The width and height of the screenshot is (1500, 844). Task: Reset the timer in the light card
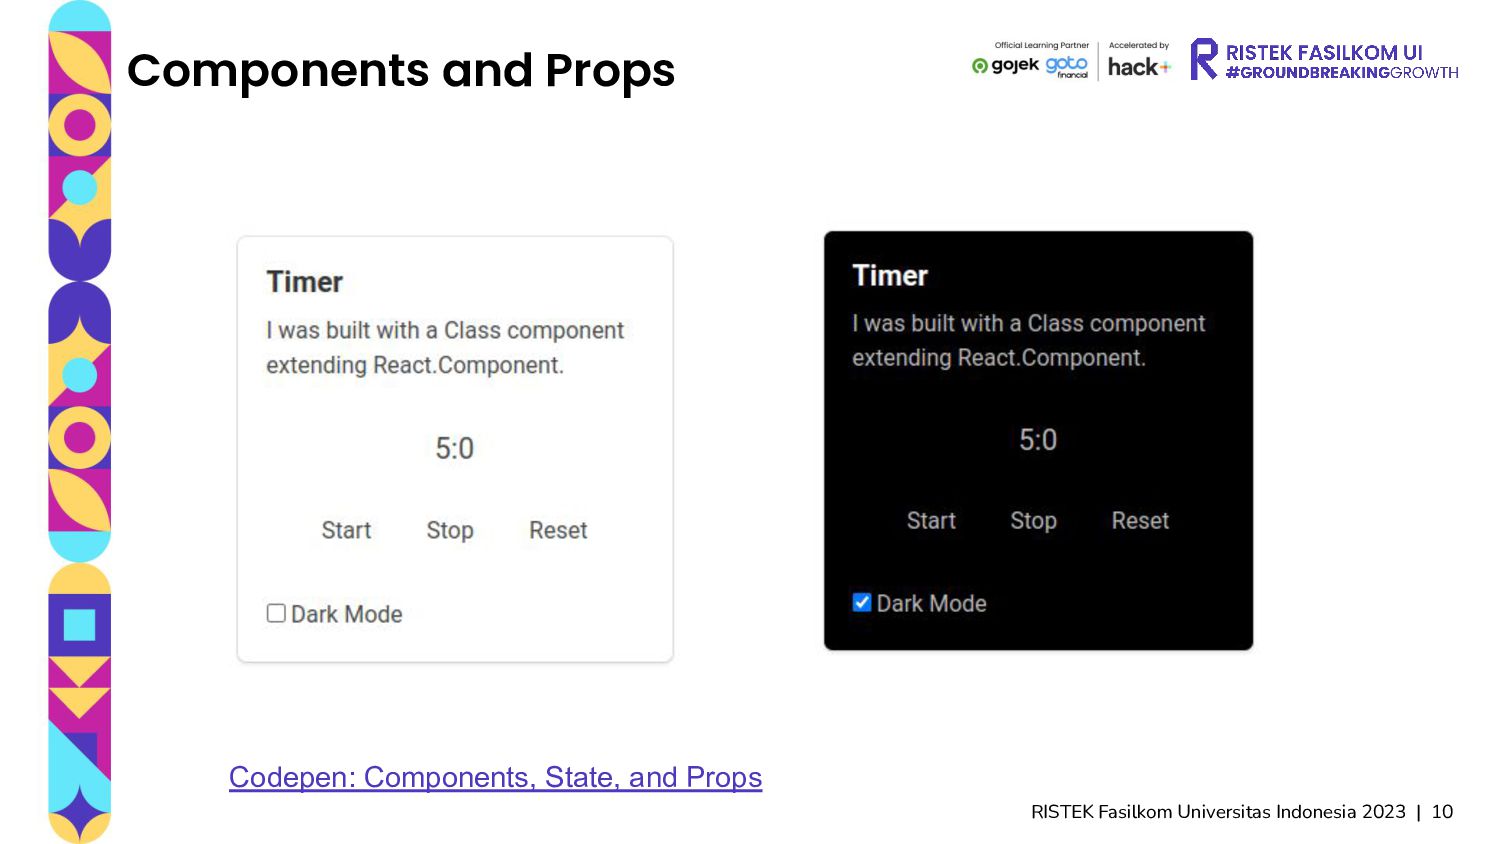(558, 530)
